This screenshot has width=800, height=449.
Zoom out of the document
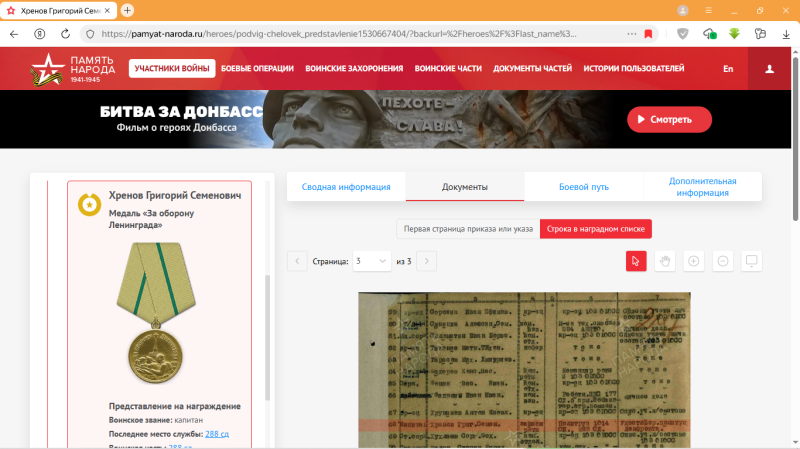722,261
